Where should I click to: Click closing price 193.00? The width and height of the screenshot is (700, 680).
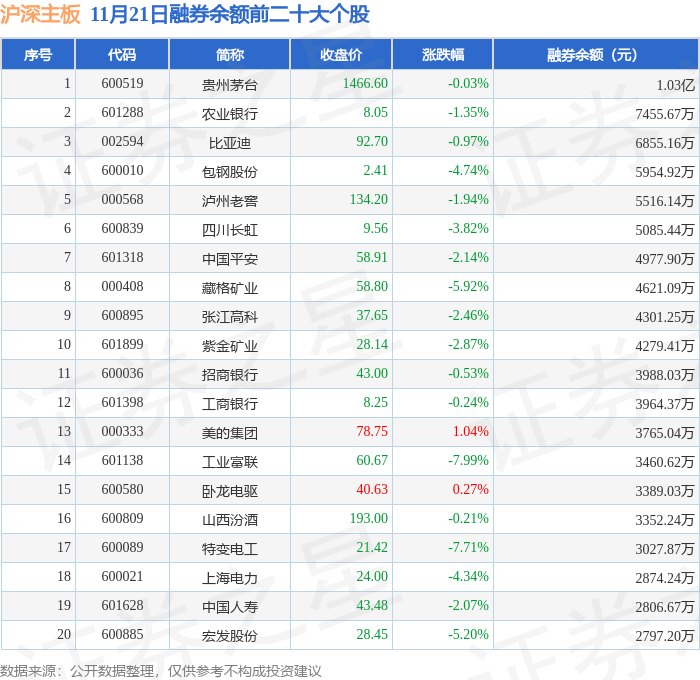369,519
